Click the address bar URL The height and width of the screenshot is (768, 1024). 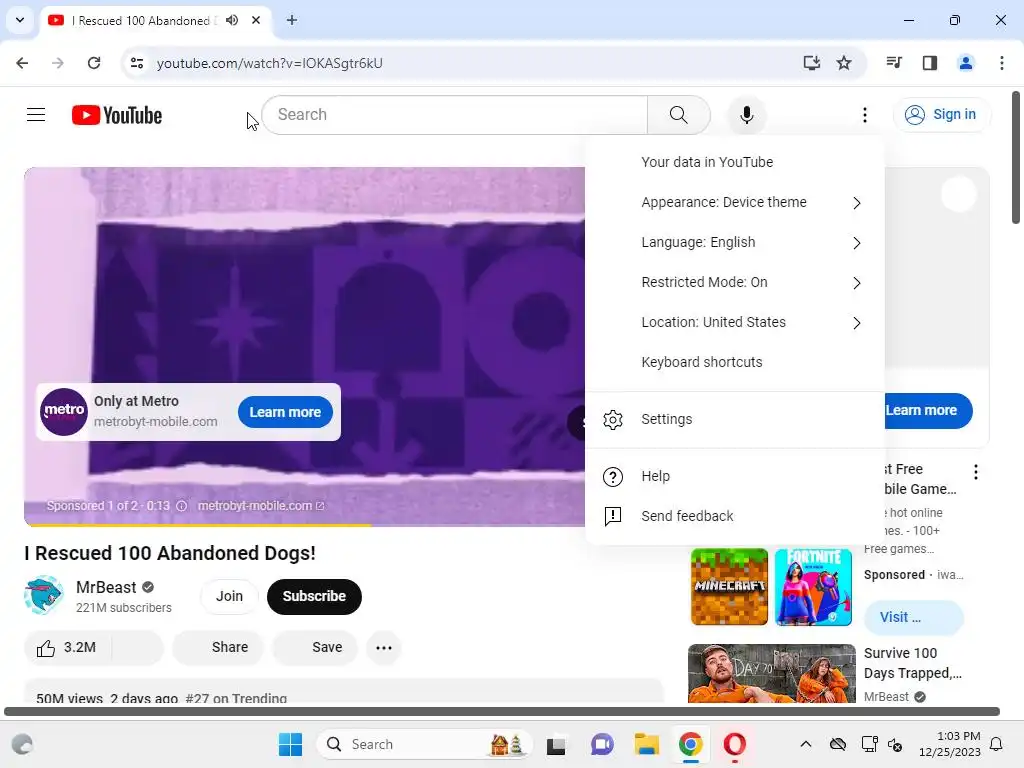270,63
